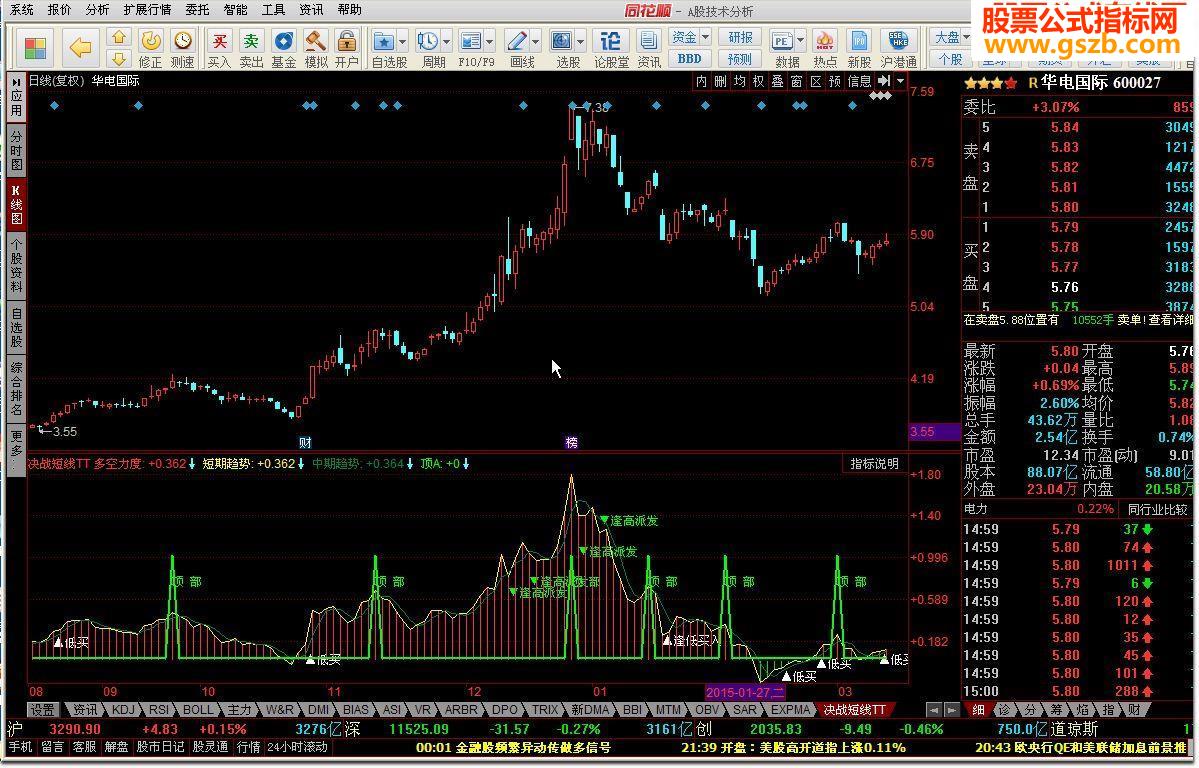Click the 测速 clock icon

click(x=182, y=40)
